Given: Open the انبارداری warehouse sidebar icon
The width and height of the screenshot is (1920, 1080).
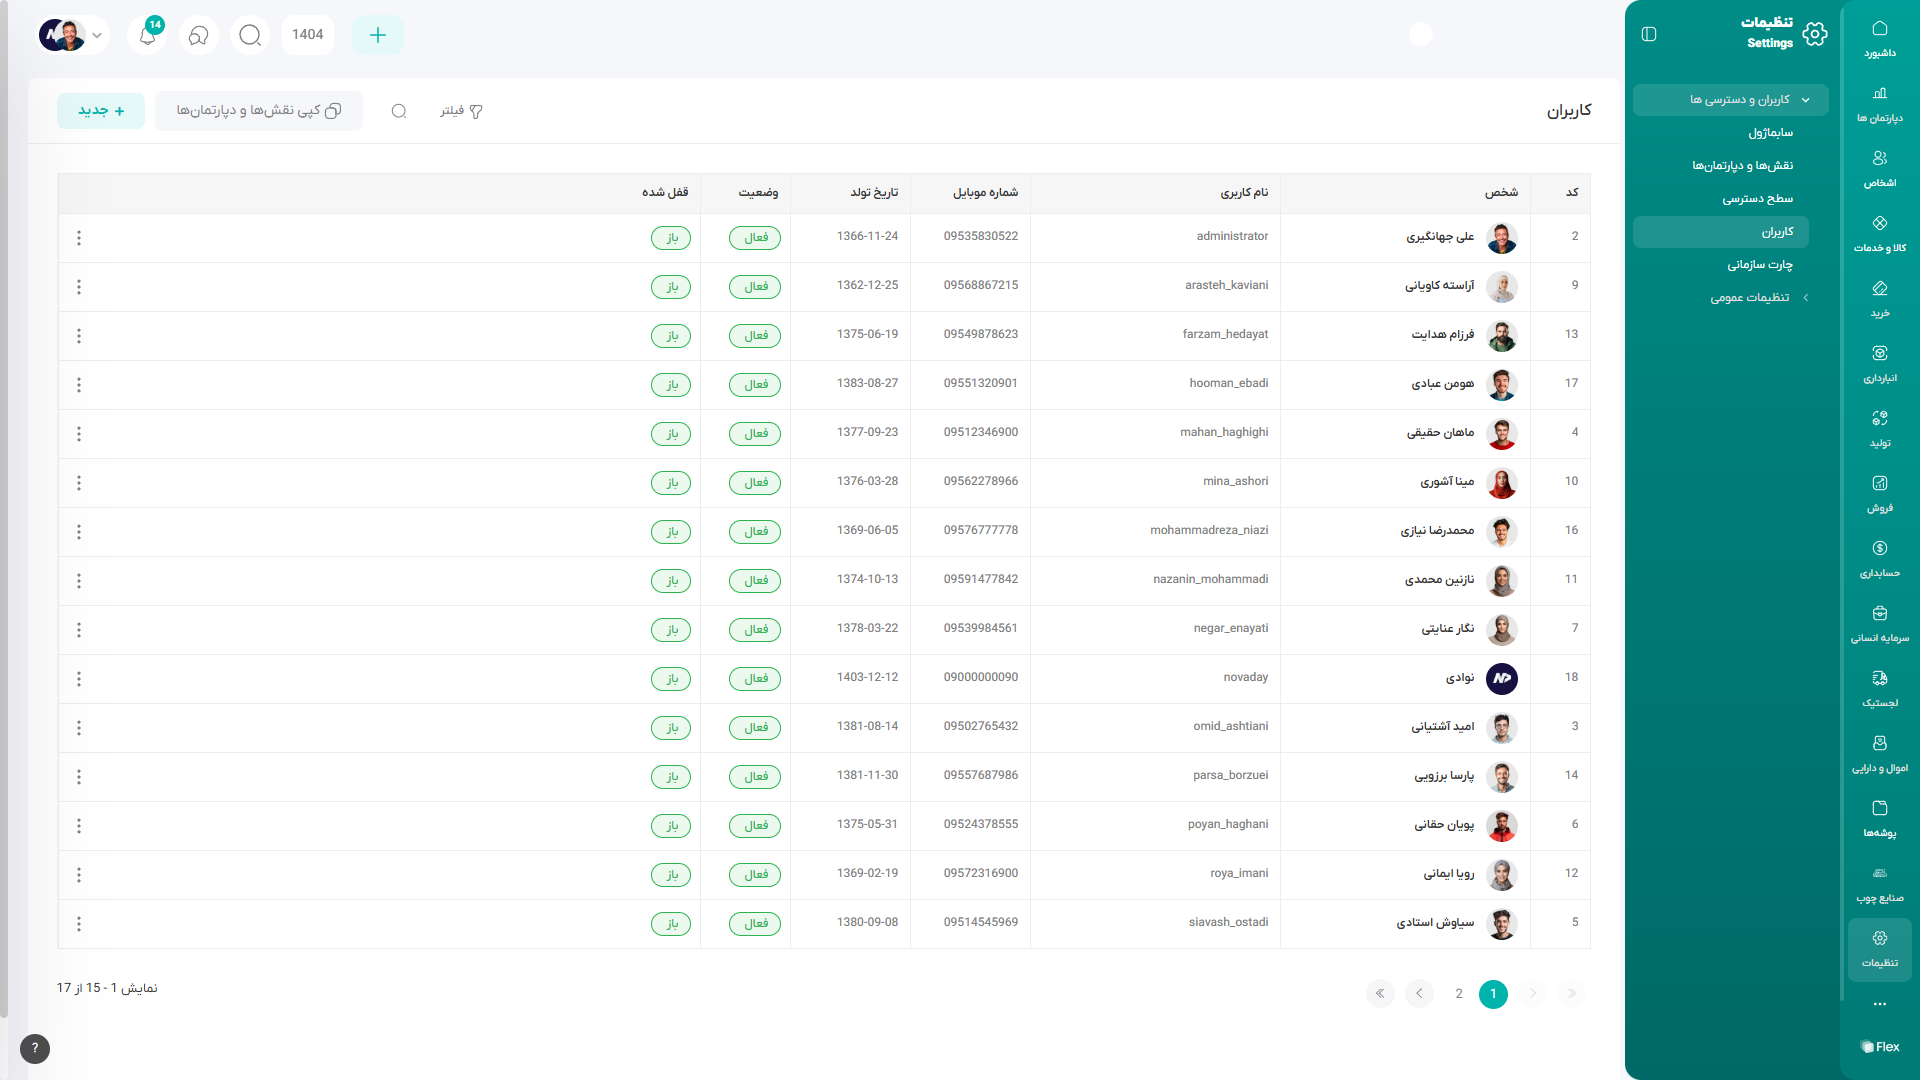Looking at the screenshot, I should click(1879, 363).
